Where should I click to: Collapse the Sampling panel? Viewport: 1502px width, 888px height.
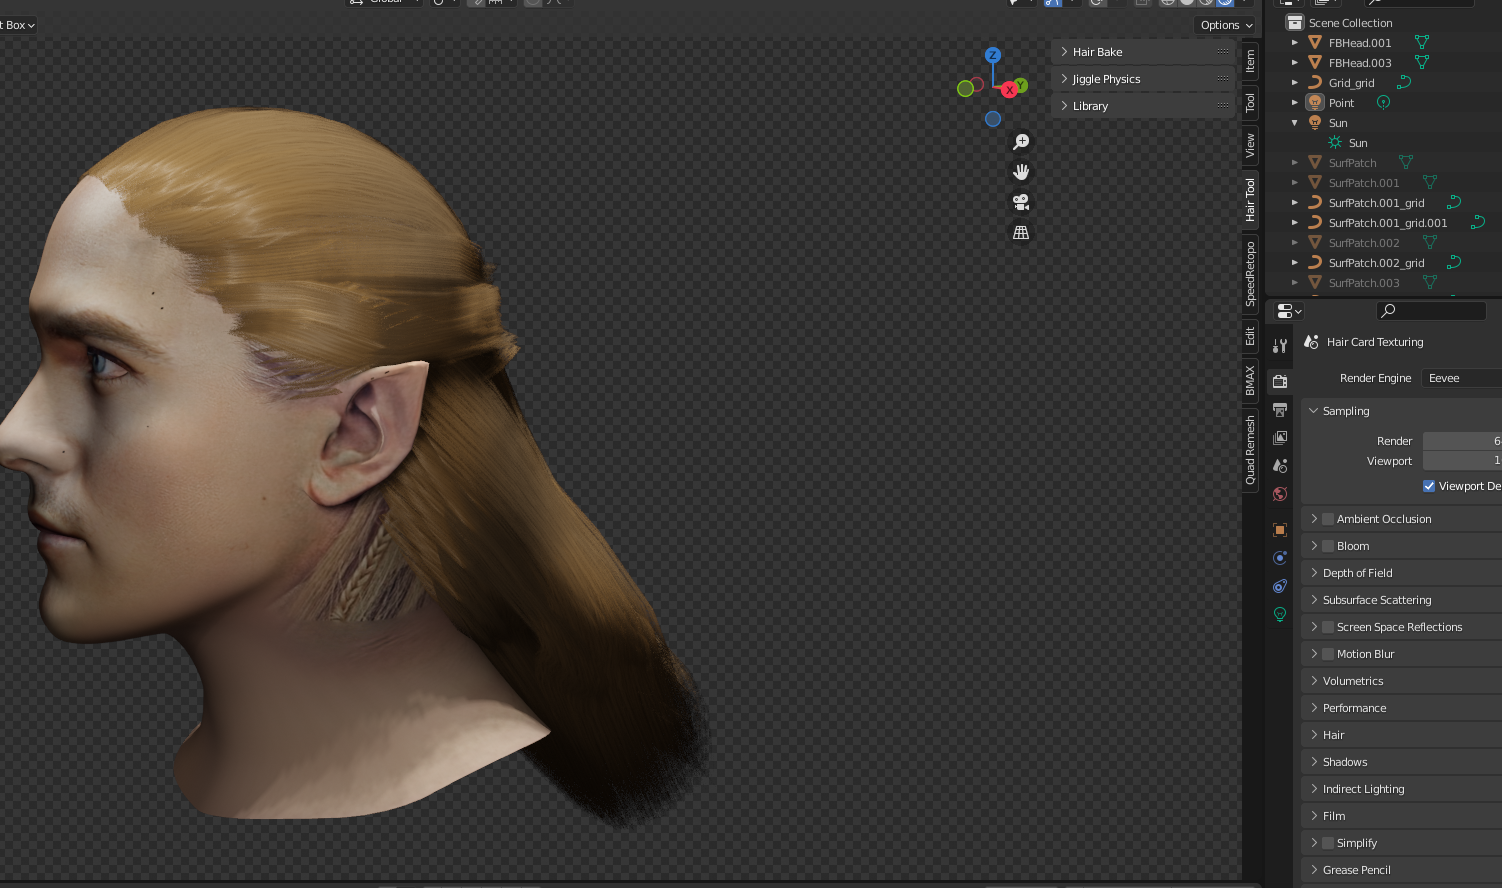click(1401, 411)
